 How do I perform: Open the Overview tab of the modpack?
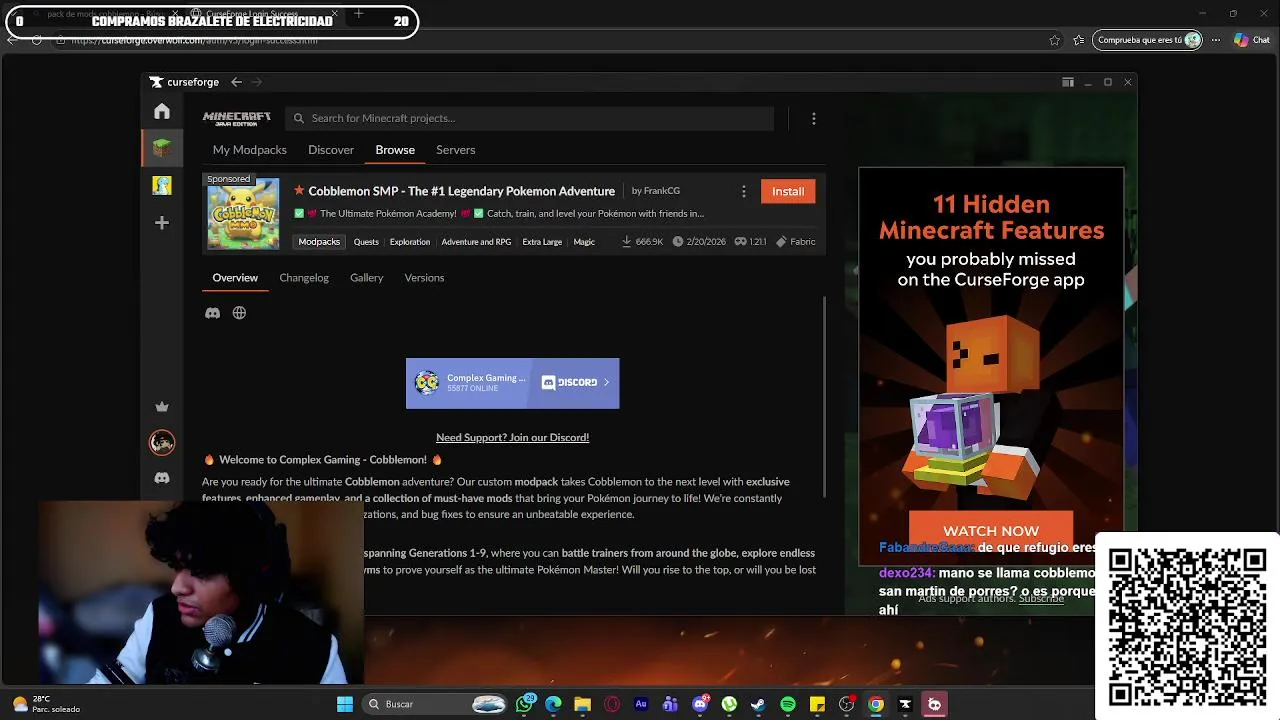235,278
